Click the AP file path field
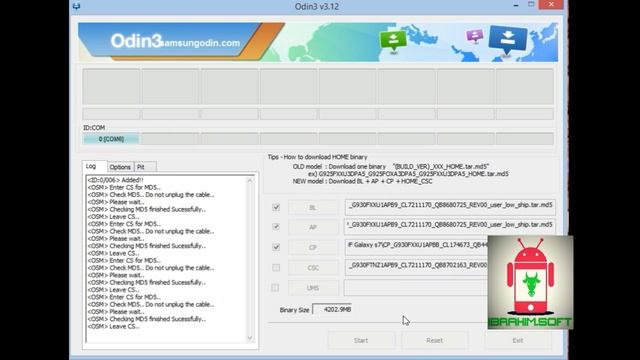The height and width of the screenshot is (360, 640). click(450, 227)
